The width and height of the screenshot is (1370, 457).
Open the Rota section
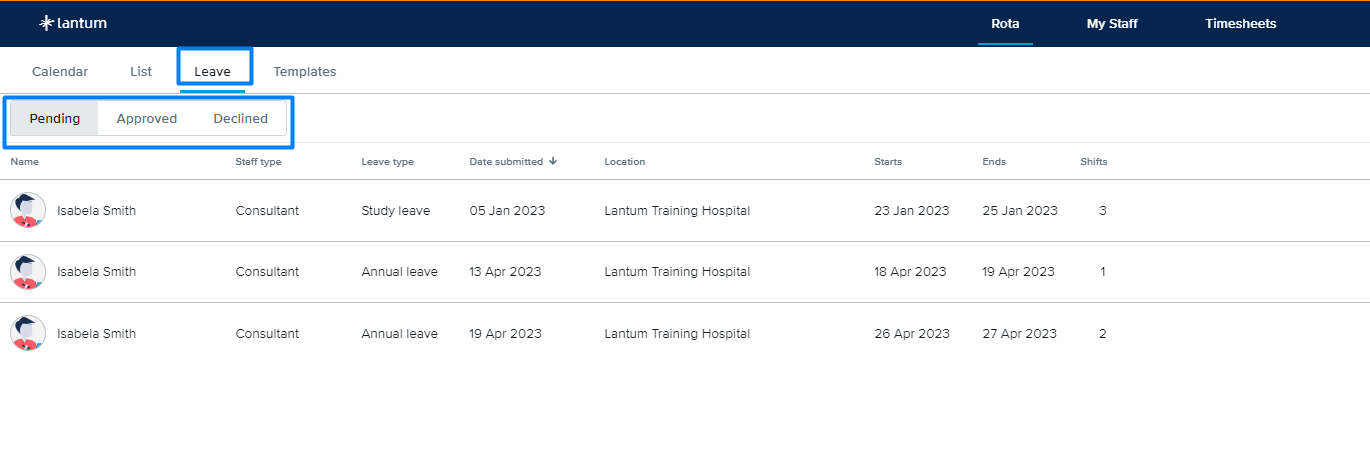click(x=1005, y=23)
